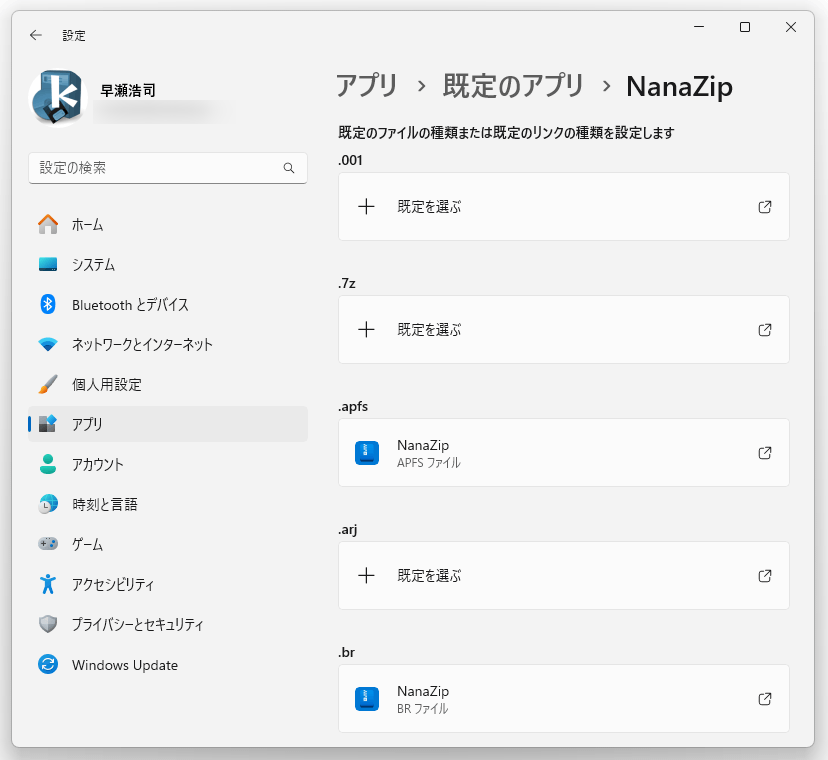Click the back arrow in title bar
Screen dimensions: 828x760
(35, 35)
